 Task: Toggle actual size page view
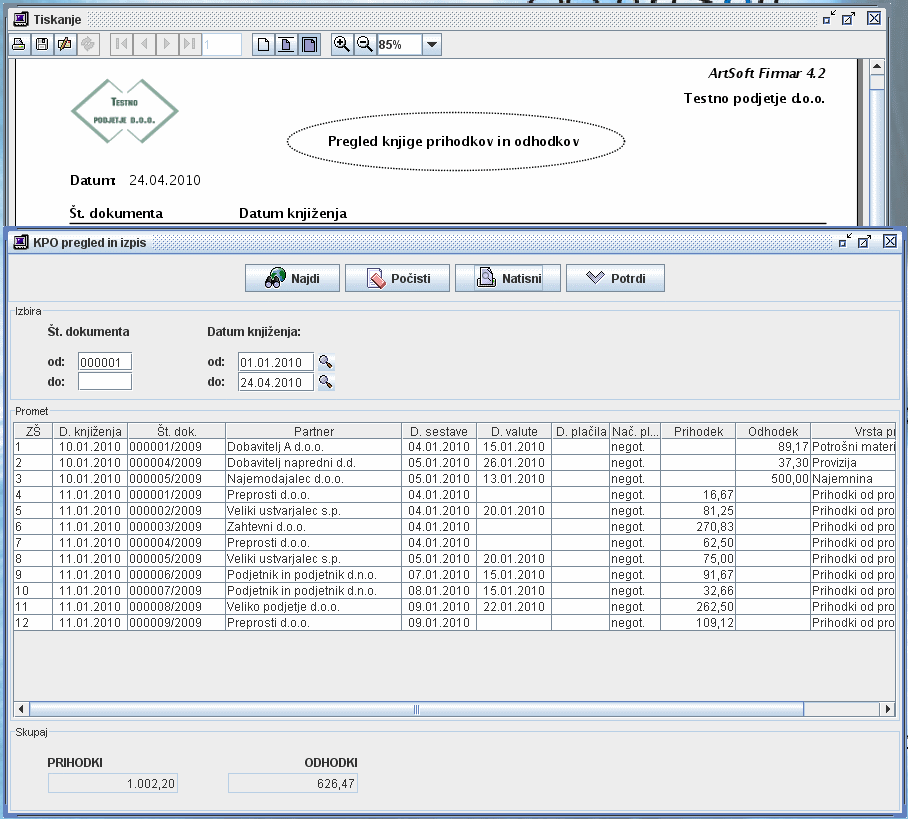[x=263, y=45]
